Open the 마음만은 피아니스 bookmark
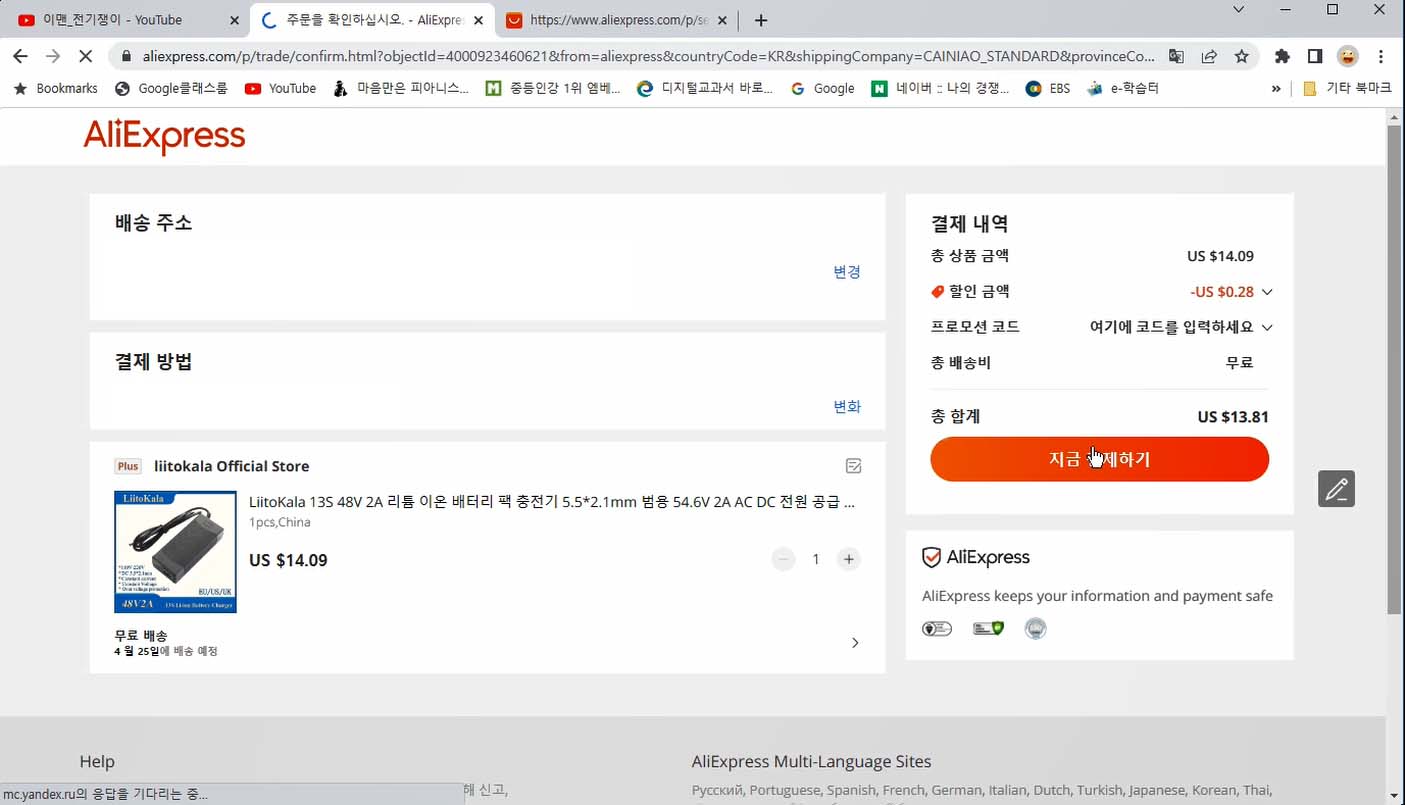Viewport: 1405px width, 805px height. 401,88
